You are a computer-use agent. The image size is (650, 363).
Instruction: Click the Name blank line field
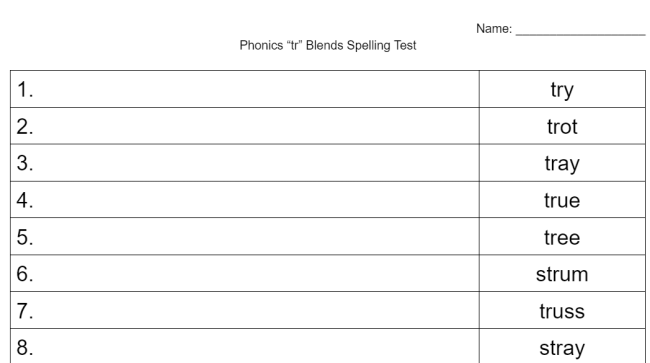pyautogui.click(x=580, y=30)
